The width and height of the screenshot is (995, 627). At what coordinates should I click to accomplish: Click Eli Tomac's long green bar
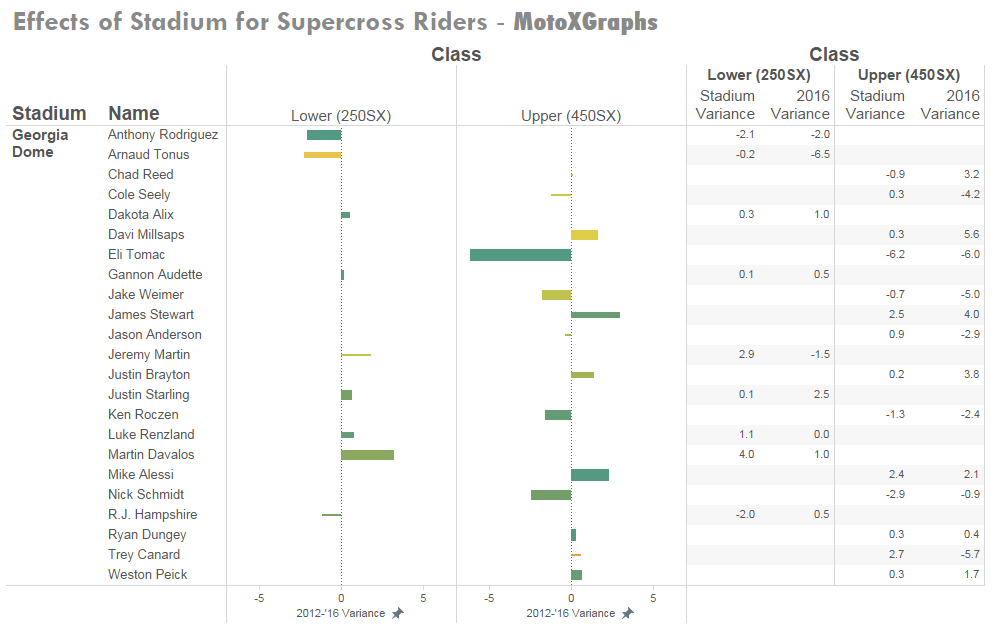point(520,255)
